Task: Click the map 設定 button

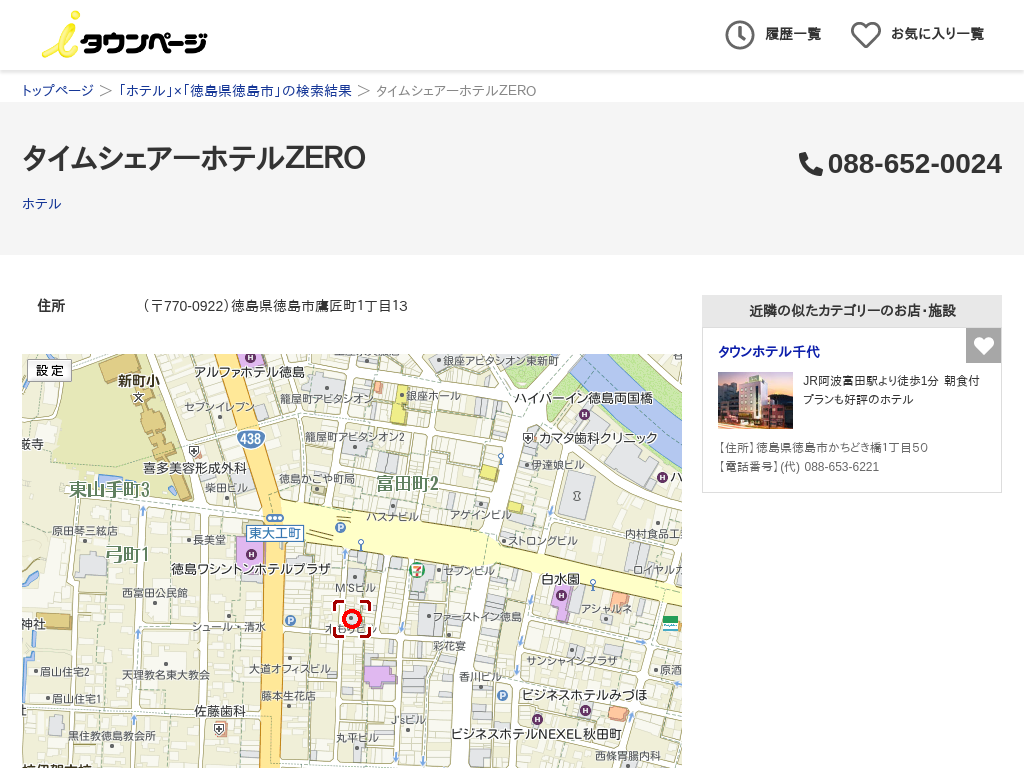Action: pos(50,371)
